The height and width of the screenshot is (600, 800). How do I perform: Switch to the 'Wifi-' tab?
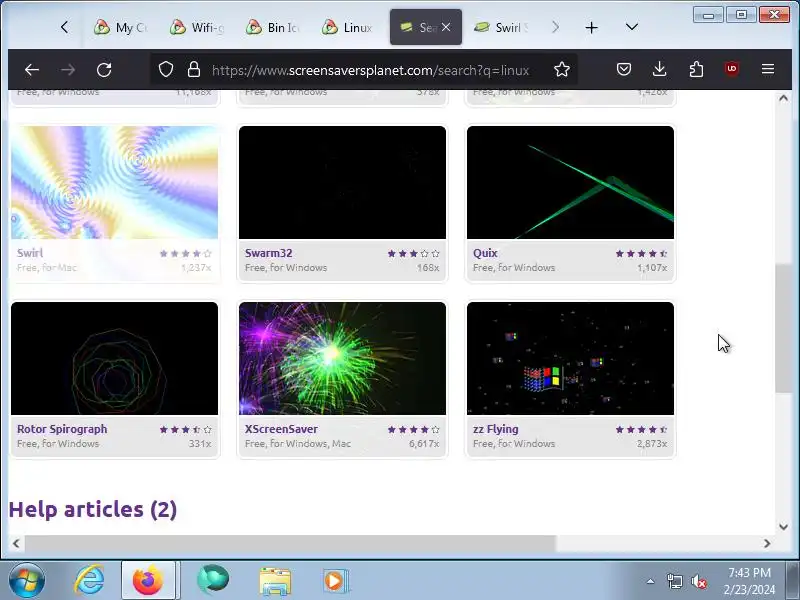point(197,28)
